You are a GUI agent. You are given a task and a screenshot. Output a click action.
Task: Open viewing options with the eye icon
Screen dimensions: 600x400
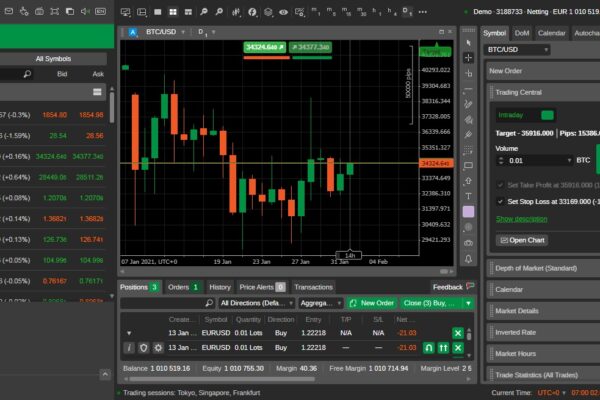click(283, 12)
